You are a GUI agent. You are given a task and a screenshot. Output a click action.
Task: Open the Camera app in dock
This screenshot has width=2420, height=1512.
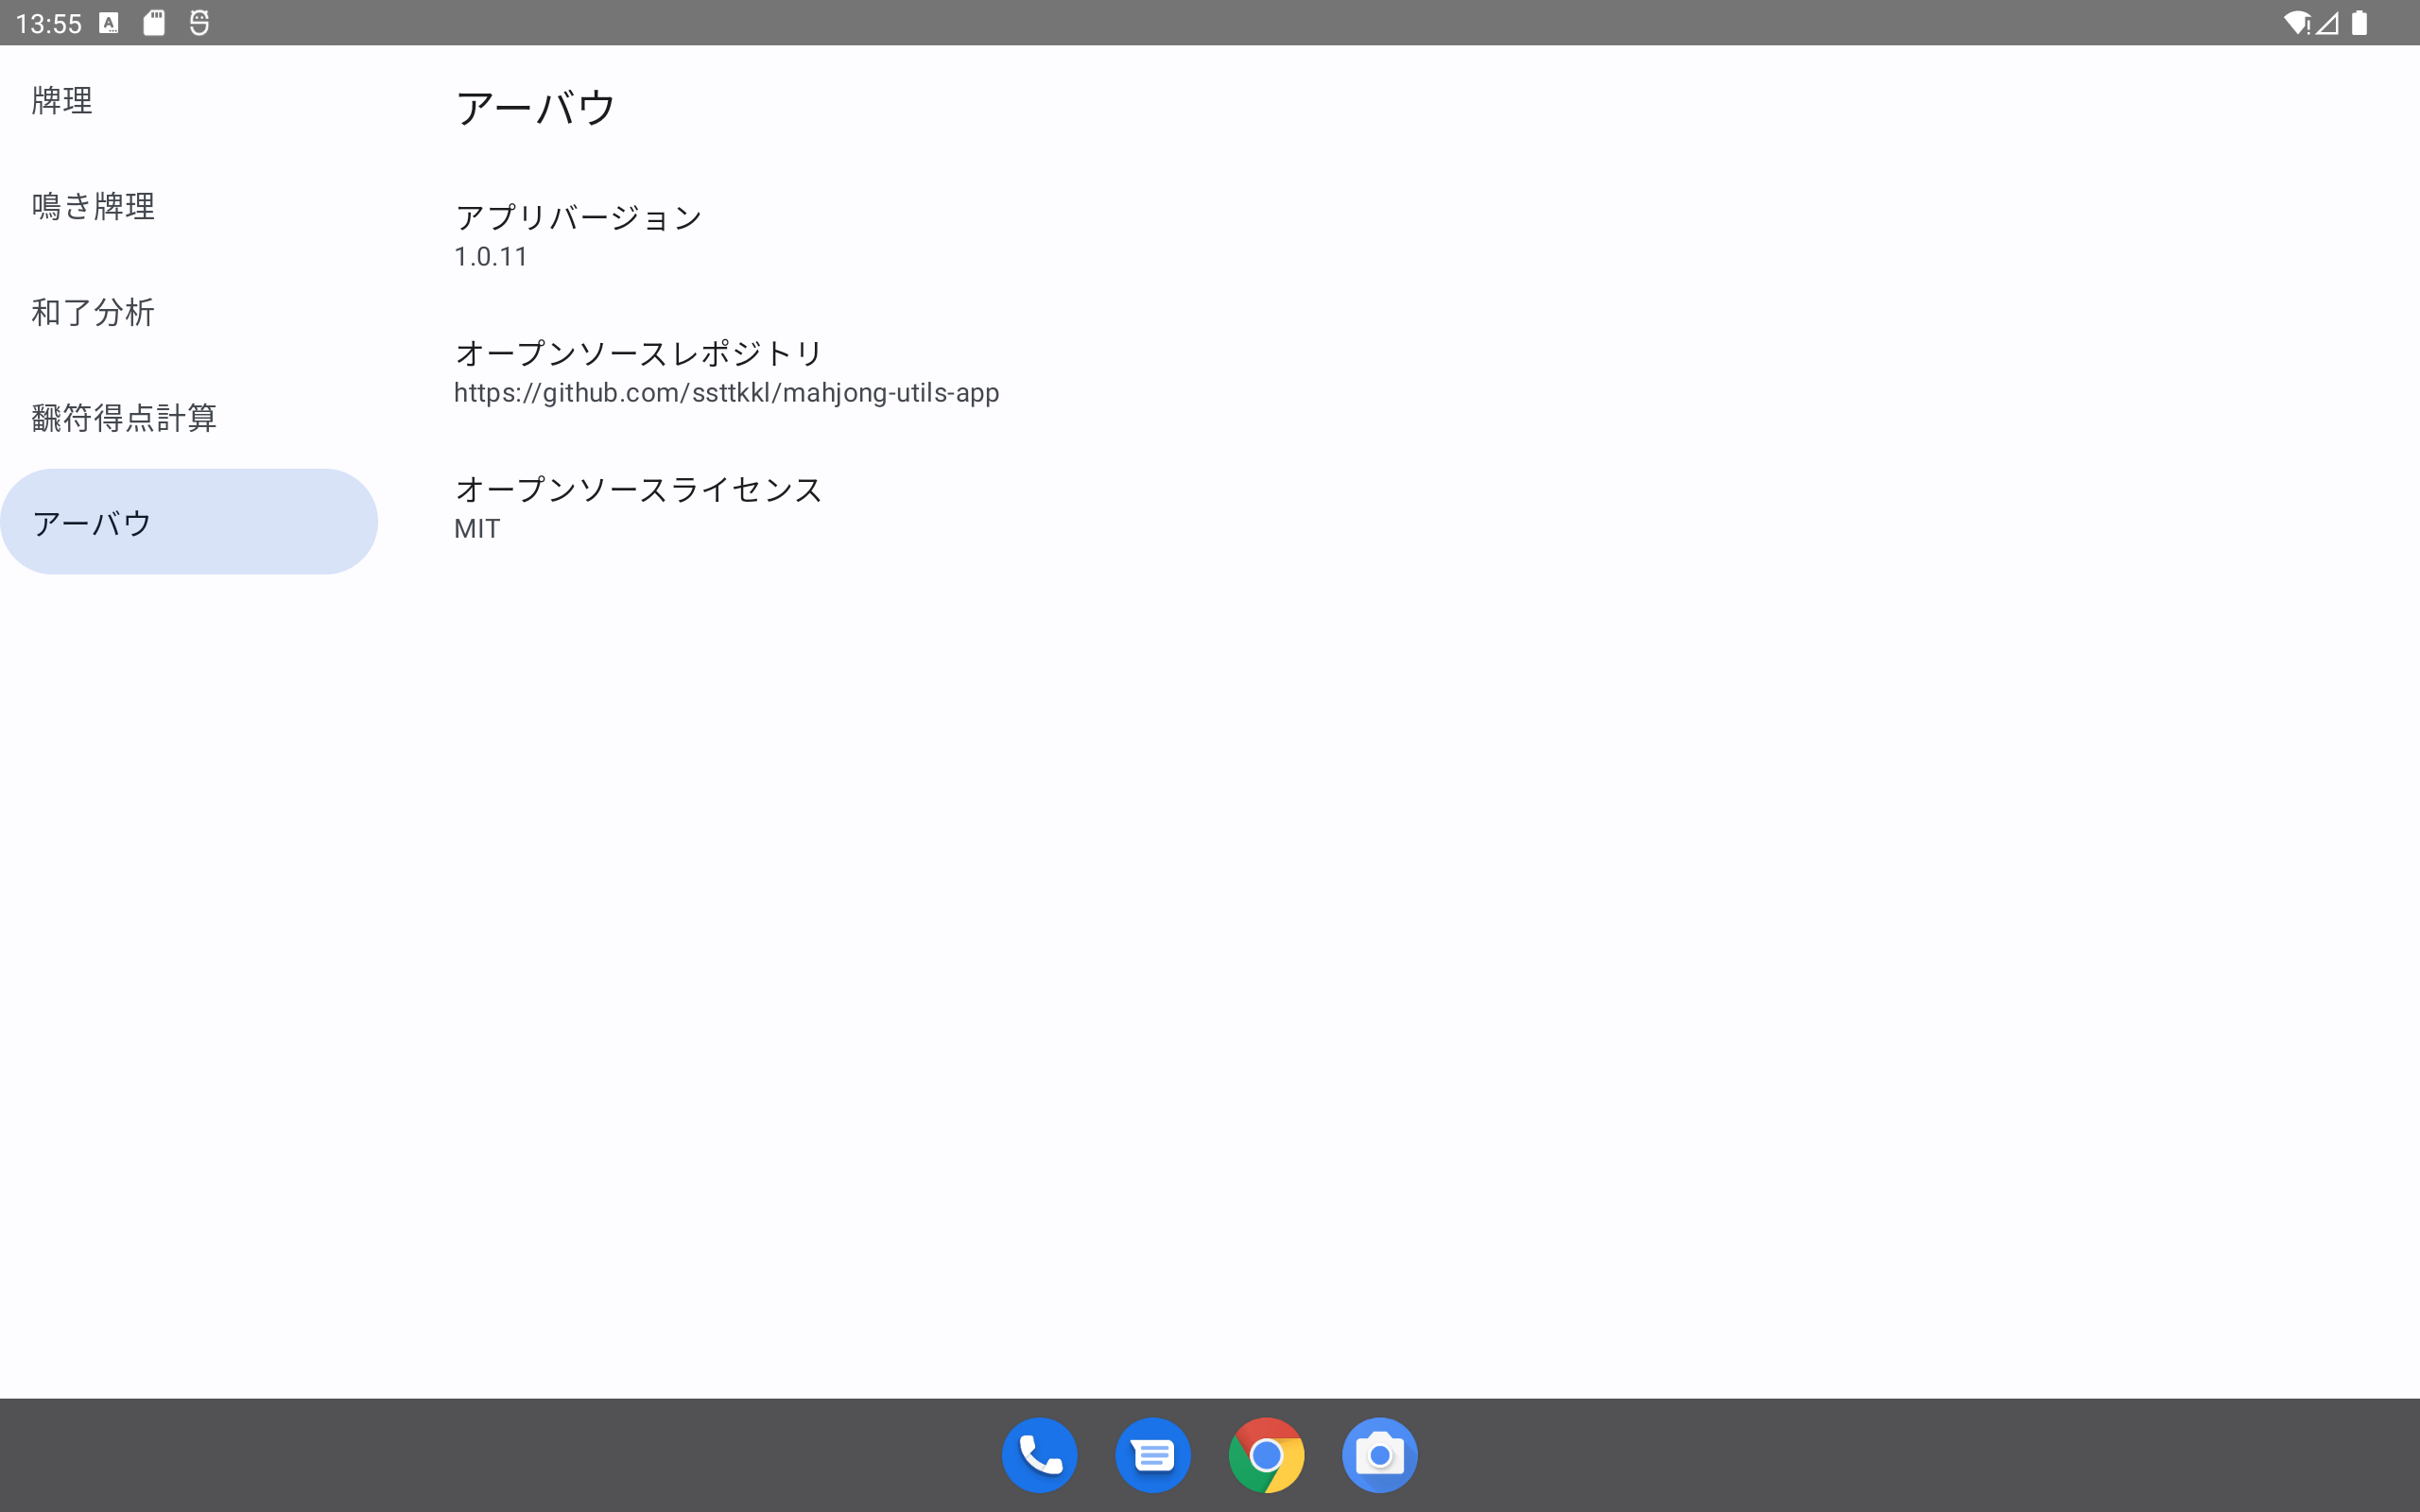[1379, 1455]
